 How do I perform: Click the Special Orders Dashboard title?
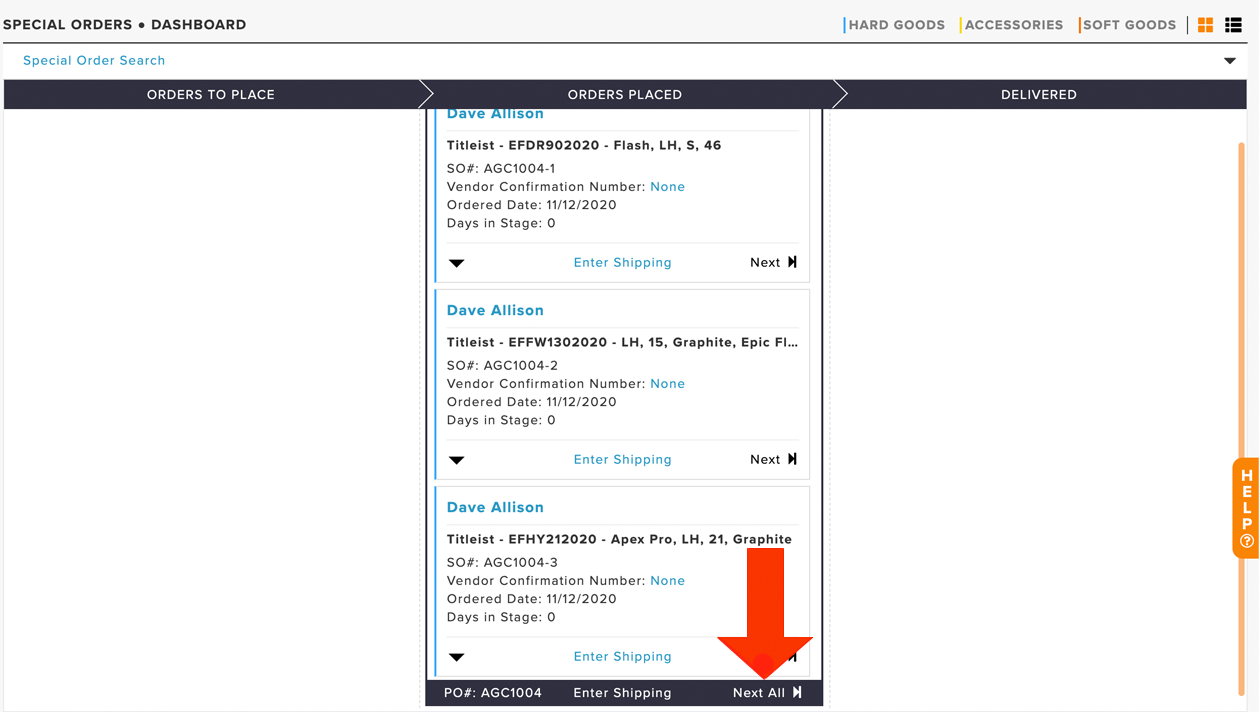[125, 24]
